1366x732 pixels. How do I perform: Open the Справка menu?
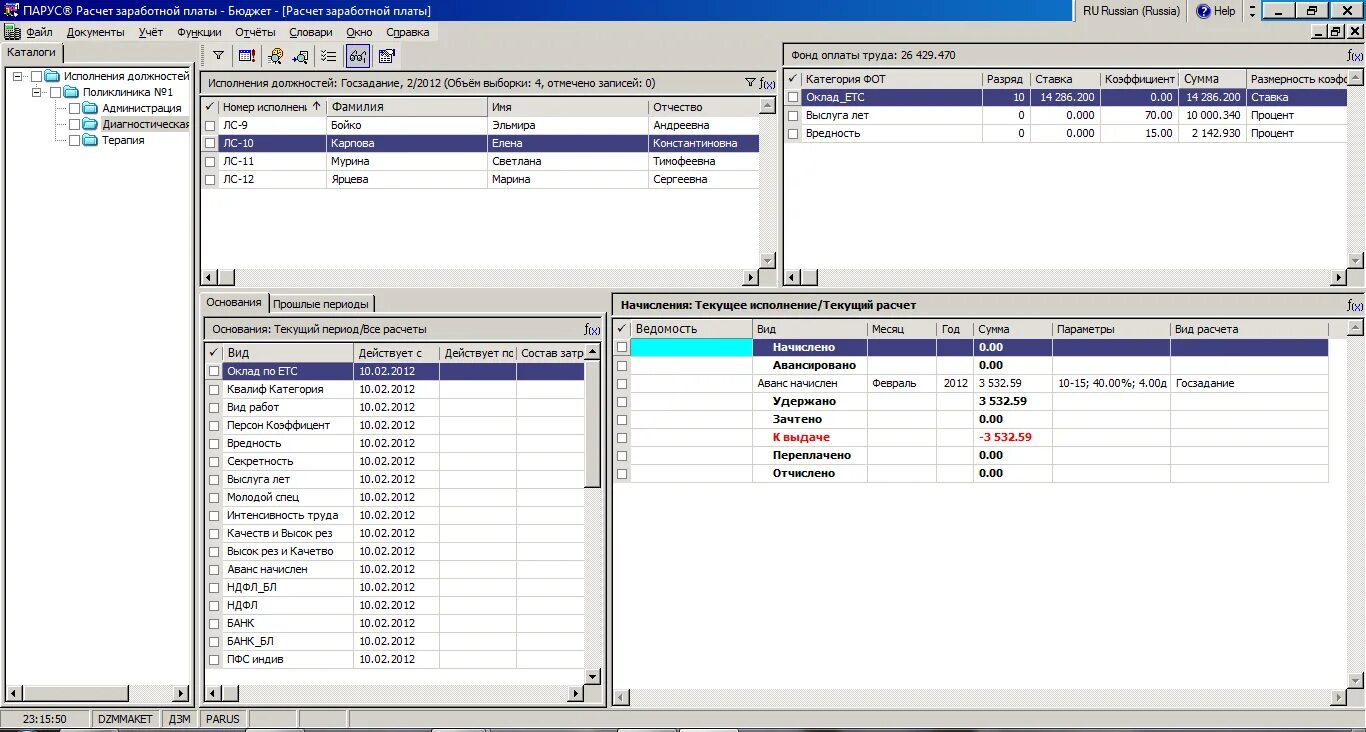click(x=407, y=32)
